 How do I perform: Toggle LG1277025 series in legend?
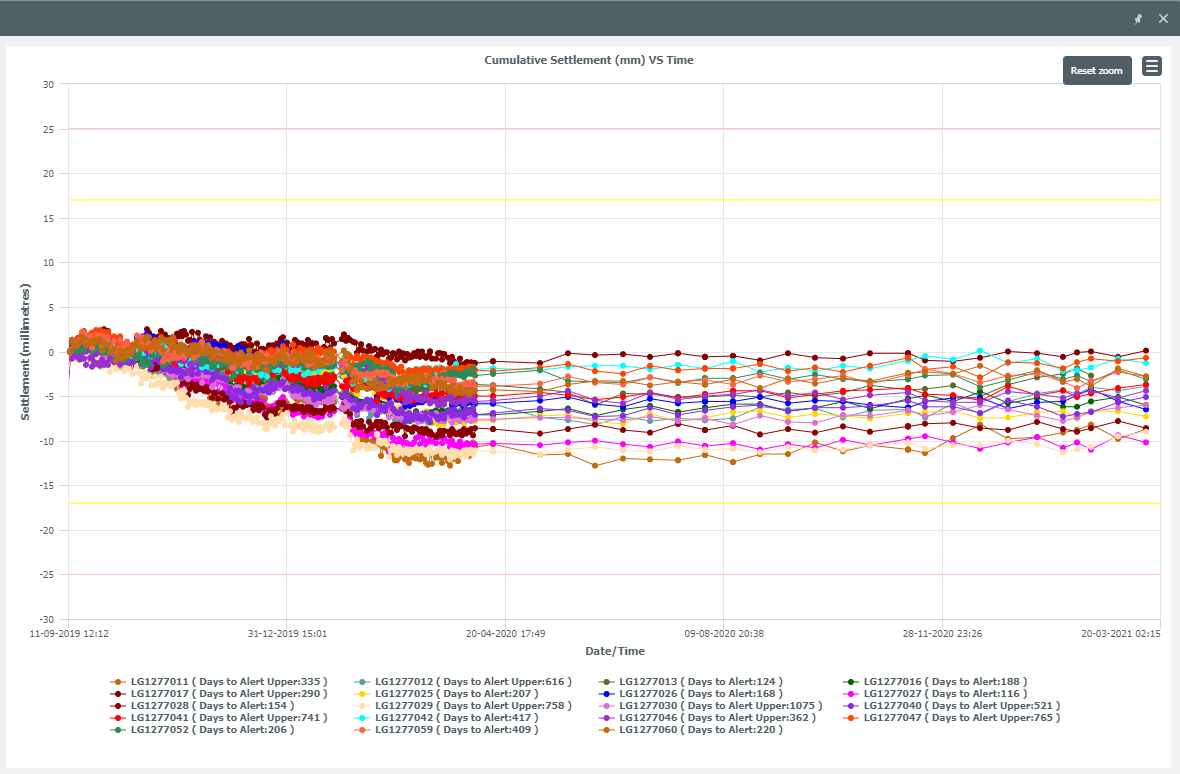tap(446, 694)
